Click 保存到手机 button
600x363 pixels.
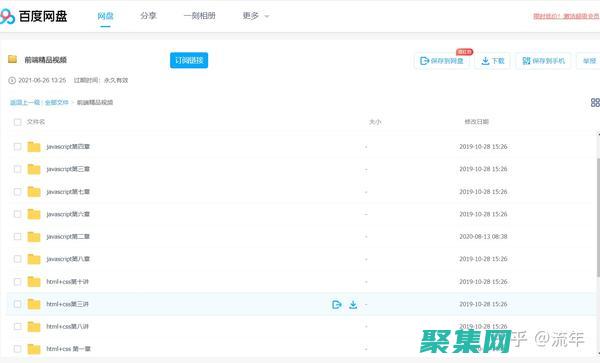[x=543, y=61]
